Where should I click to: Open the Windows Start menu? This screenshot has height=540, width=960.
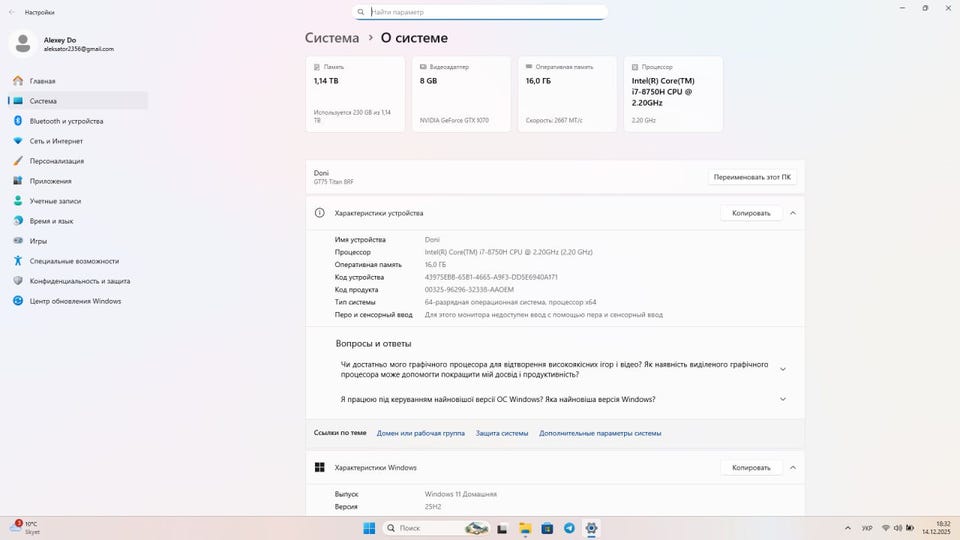point(369,528)
